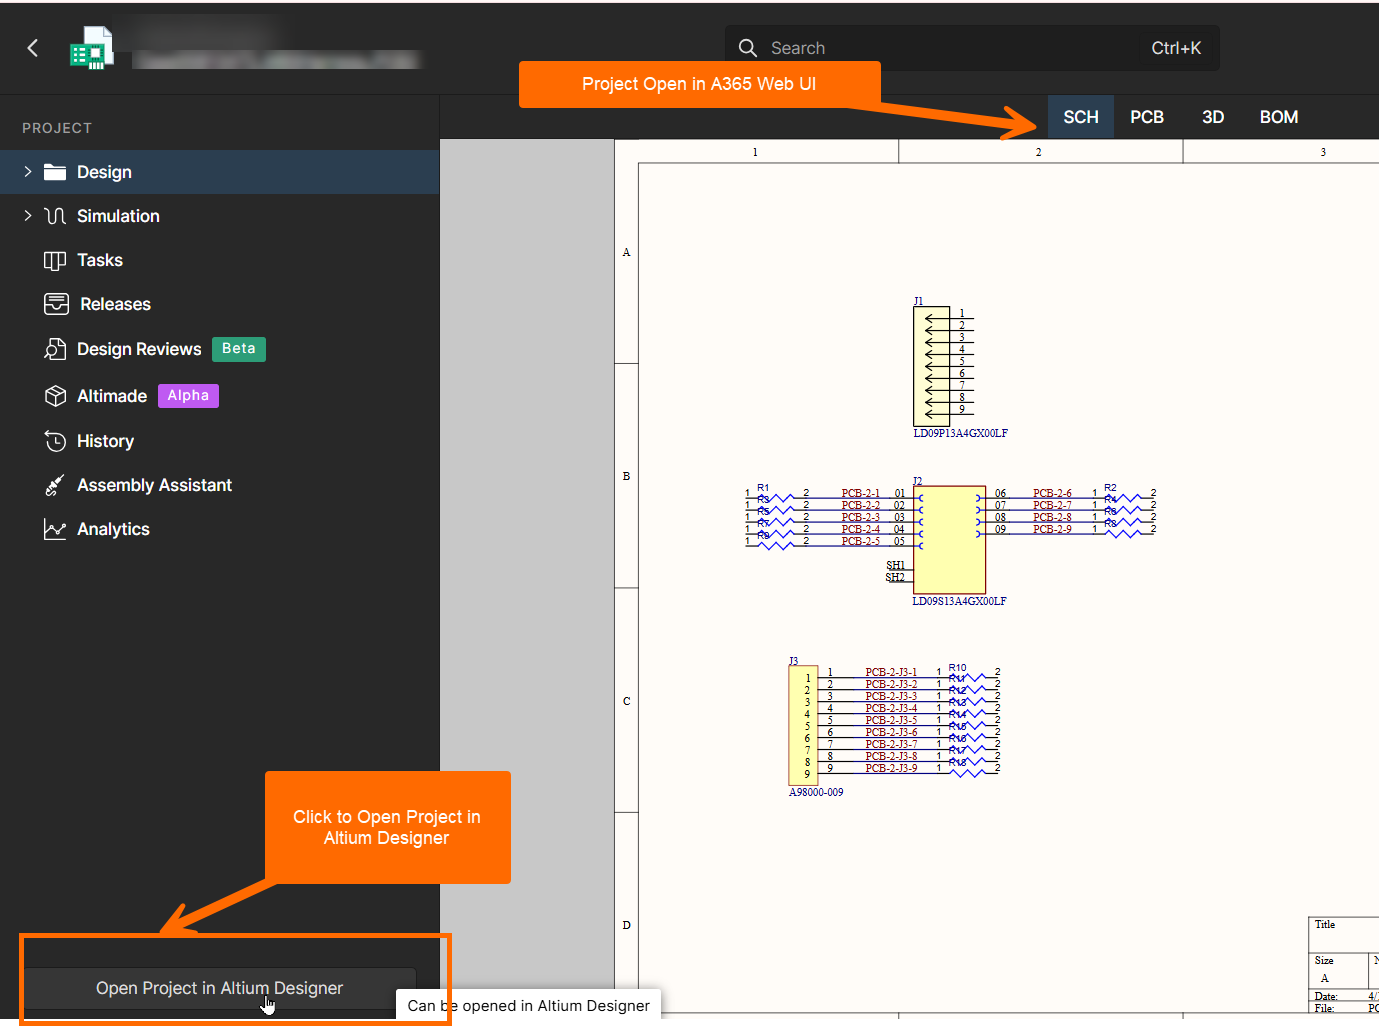The width and height of the screenshot is (1379, 1026).
Task: Click the R1 resistor designator
Action: pyautogui.click(x=763, y=488)
